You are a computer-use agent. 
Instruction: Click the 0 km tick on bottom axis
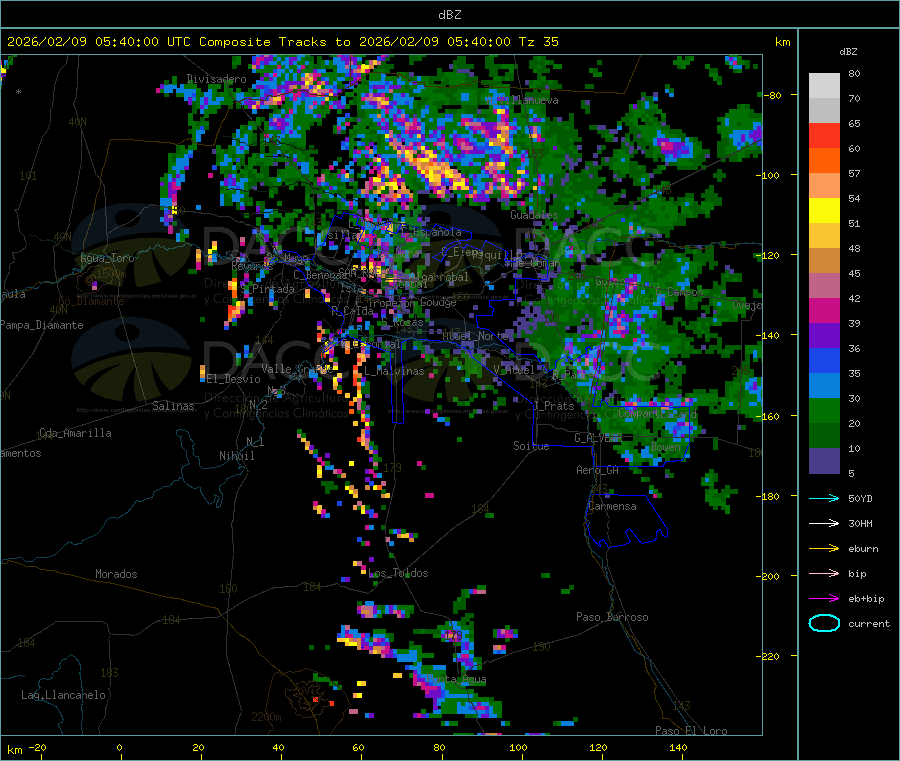coord(119,747)
